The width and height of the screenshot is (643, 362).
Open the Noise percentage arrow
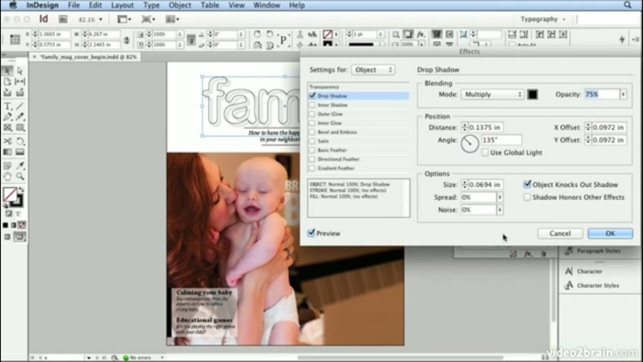pyautogui.click(x=500, y=210)
